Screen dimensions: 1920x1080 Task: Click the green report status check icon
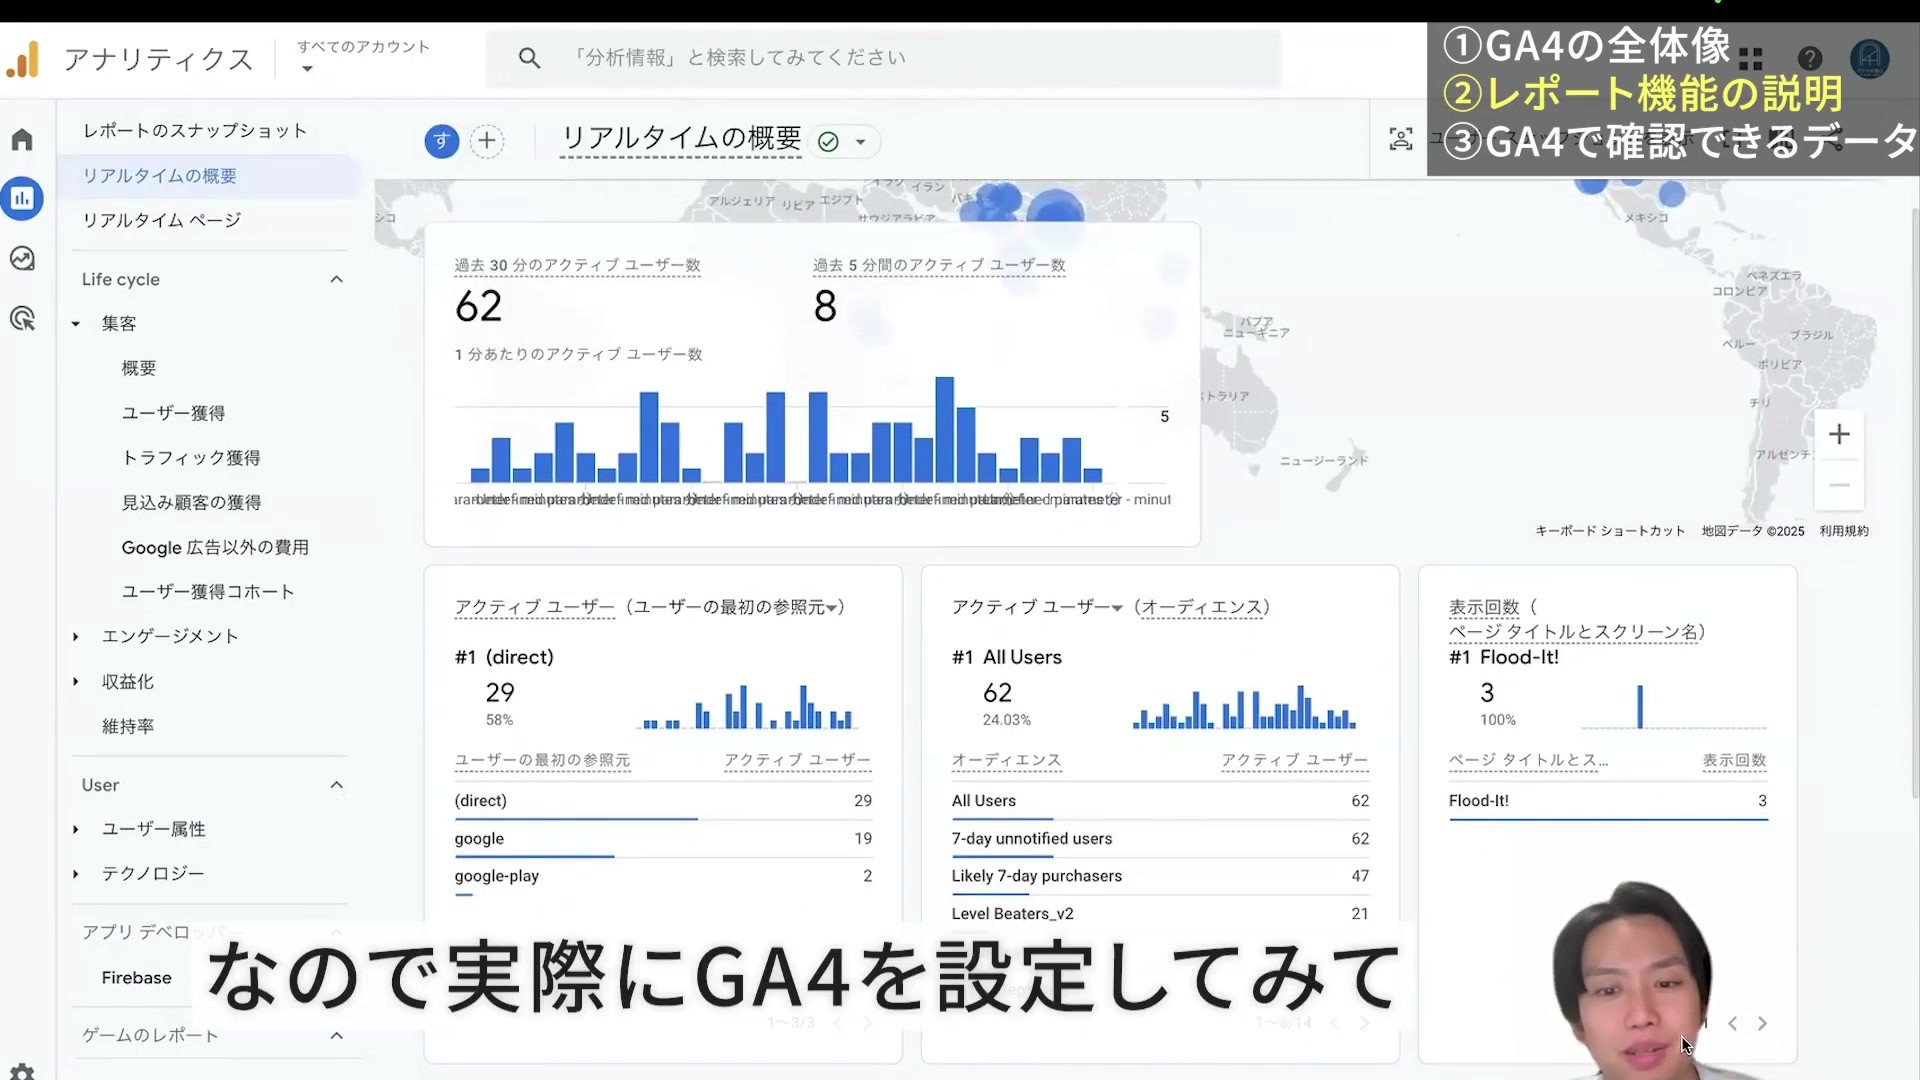point(828,142)
